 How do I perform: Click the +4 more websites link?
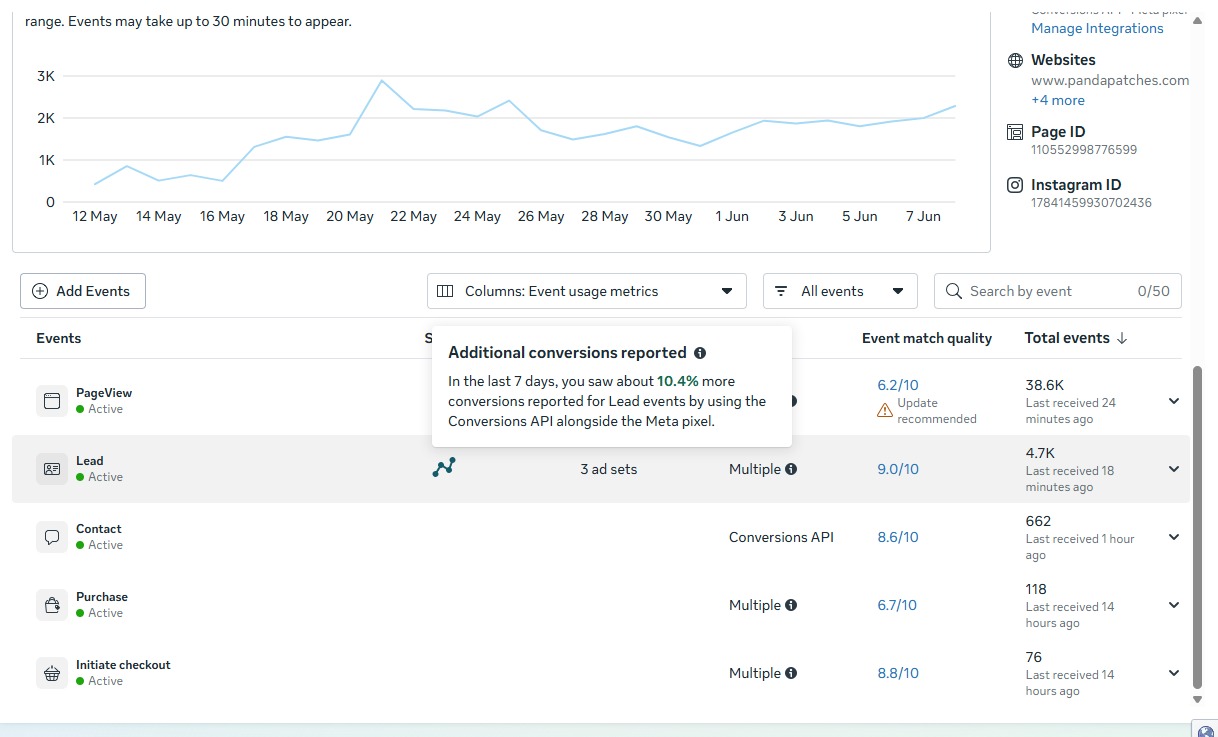point(1058,100)
